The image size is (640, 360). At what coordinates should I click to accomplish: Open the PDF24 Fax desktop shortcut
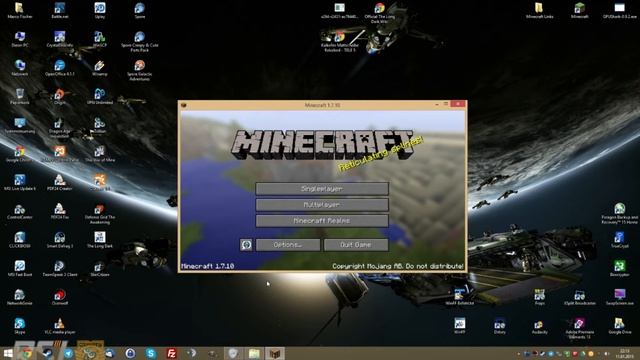coord(60,211)
